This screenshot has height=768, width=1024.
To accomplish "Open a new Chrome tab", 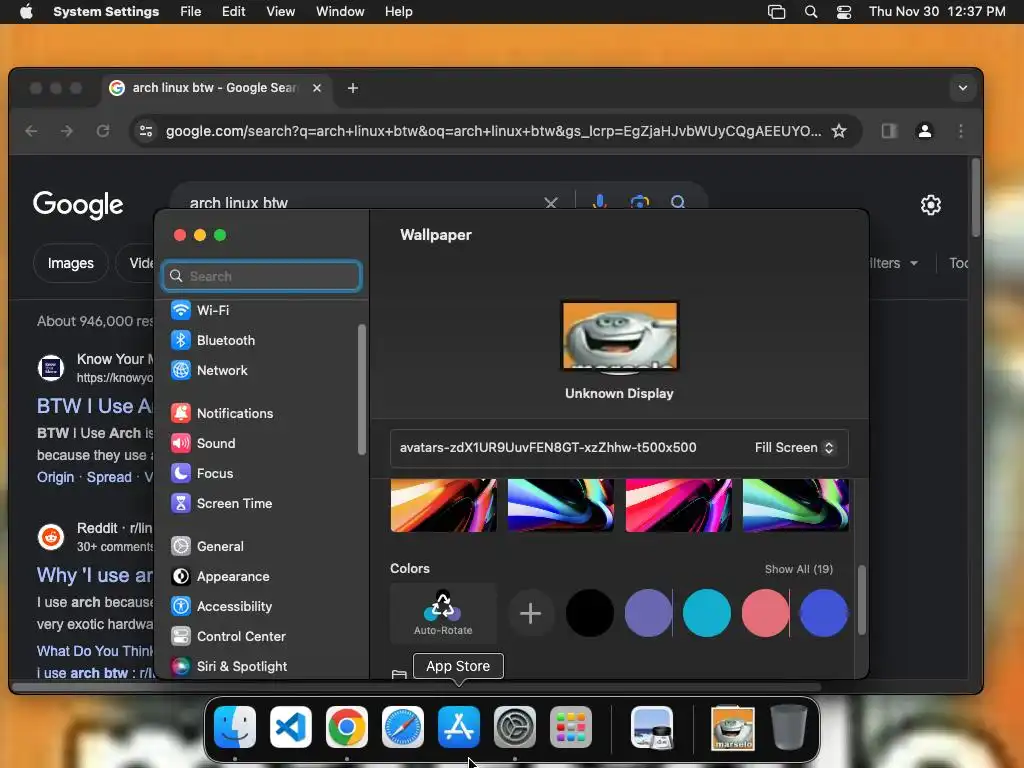I will [353, 88].
